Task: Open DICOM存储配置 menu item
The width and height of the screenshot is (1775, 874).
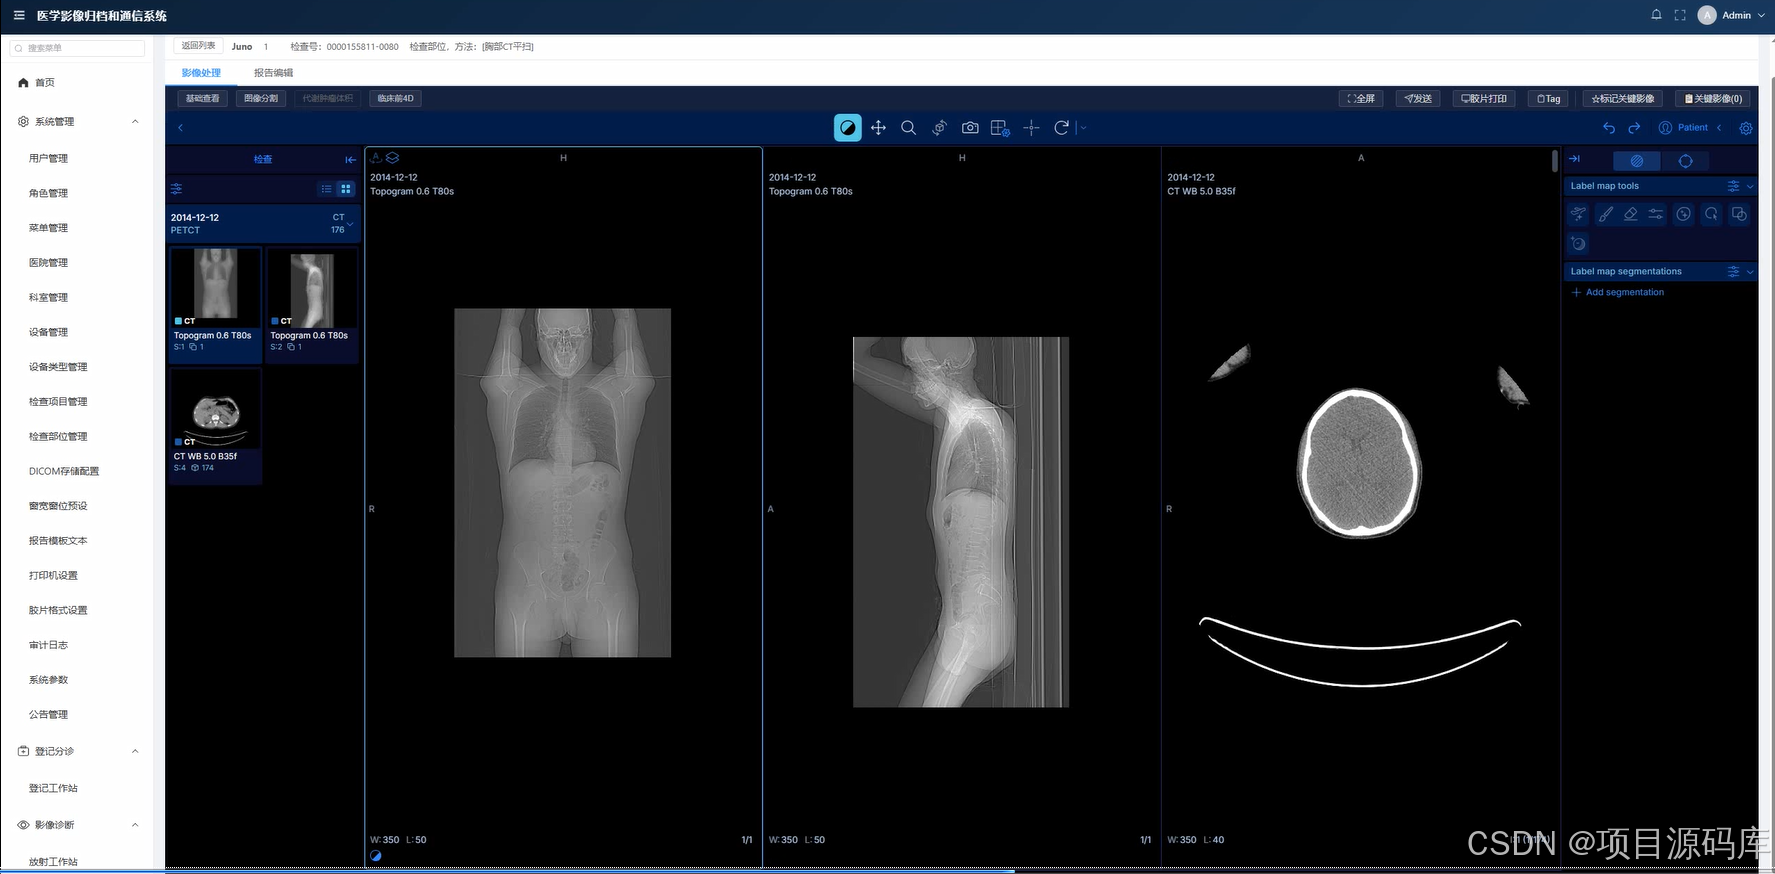Action: 64,471
